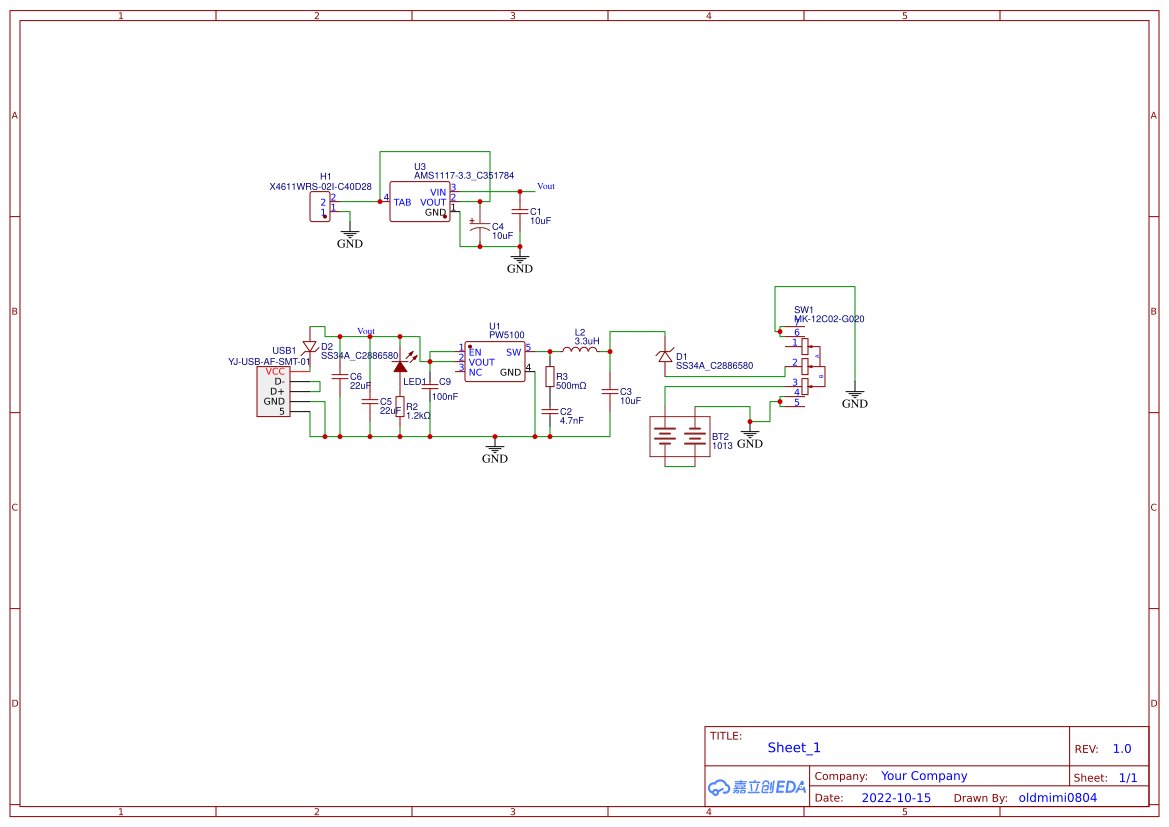The image size is (1169, 827).
Task: Click the PW5100 part name
Action: pyautogui.click(x=507, y=336)
